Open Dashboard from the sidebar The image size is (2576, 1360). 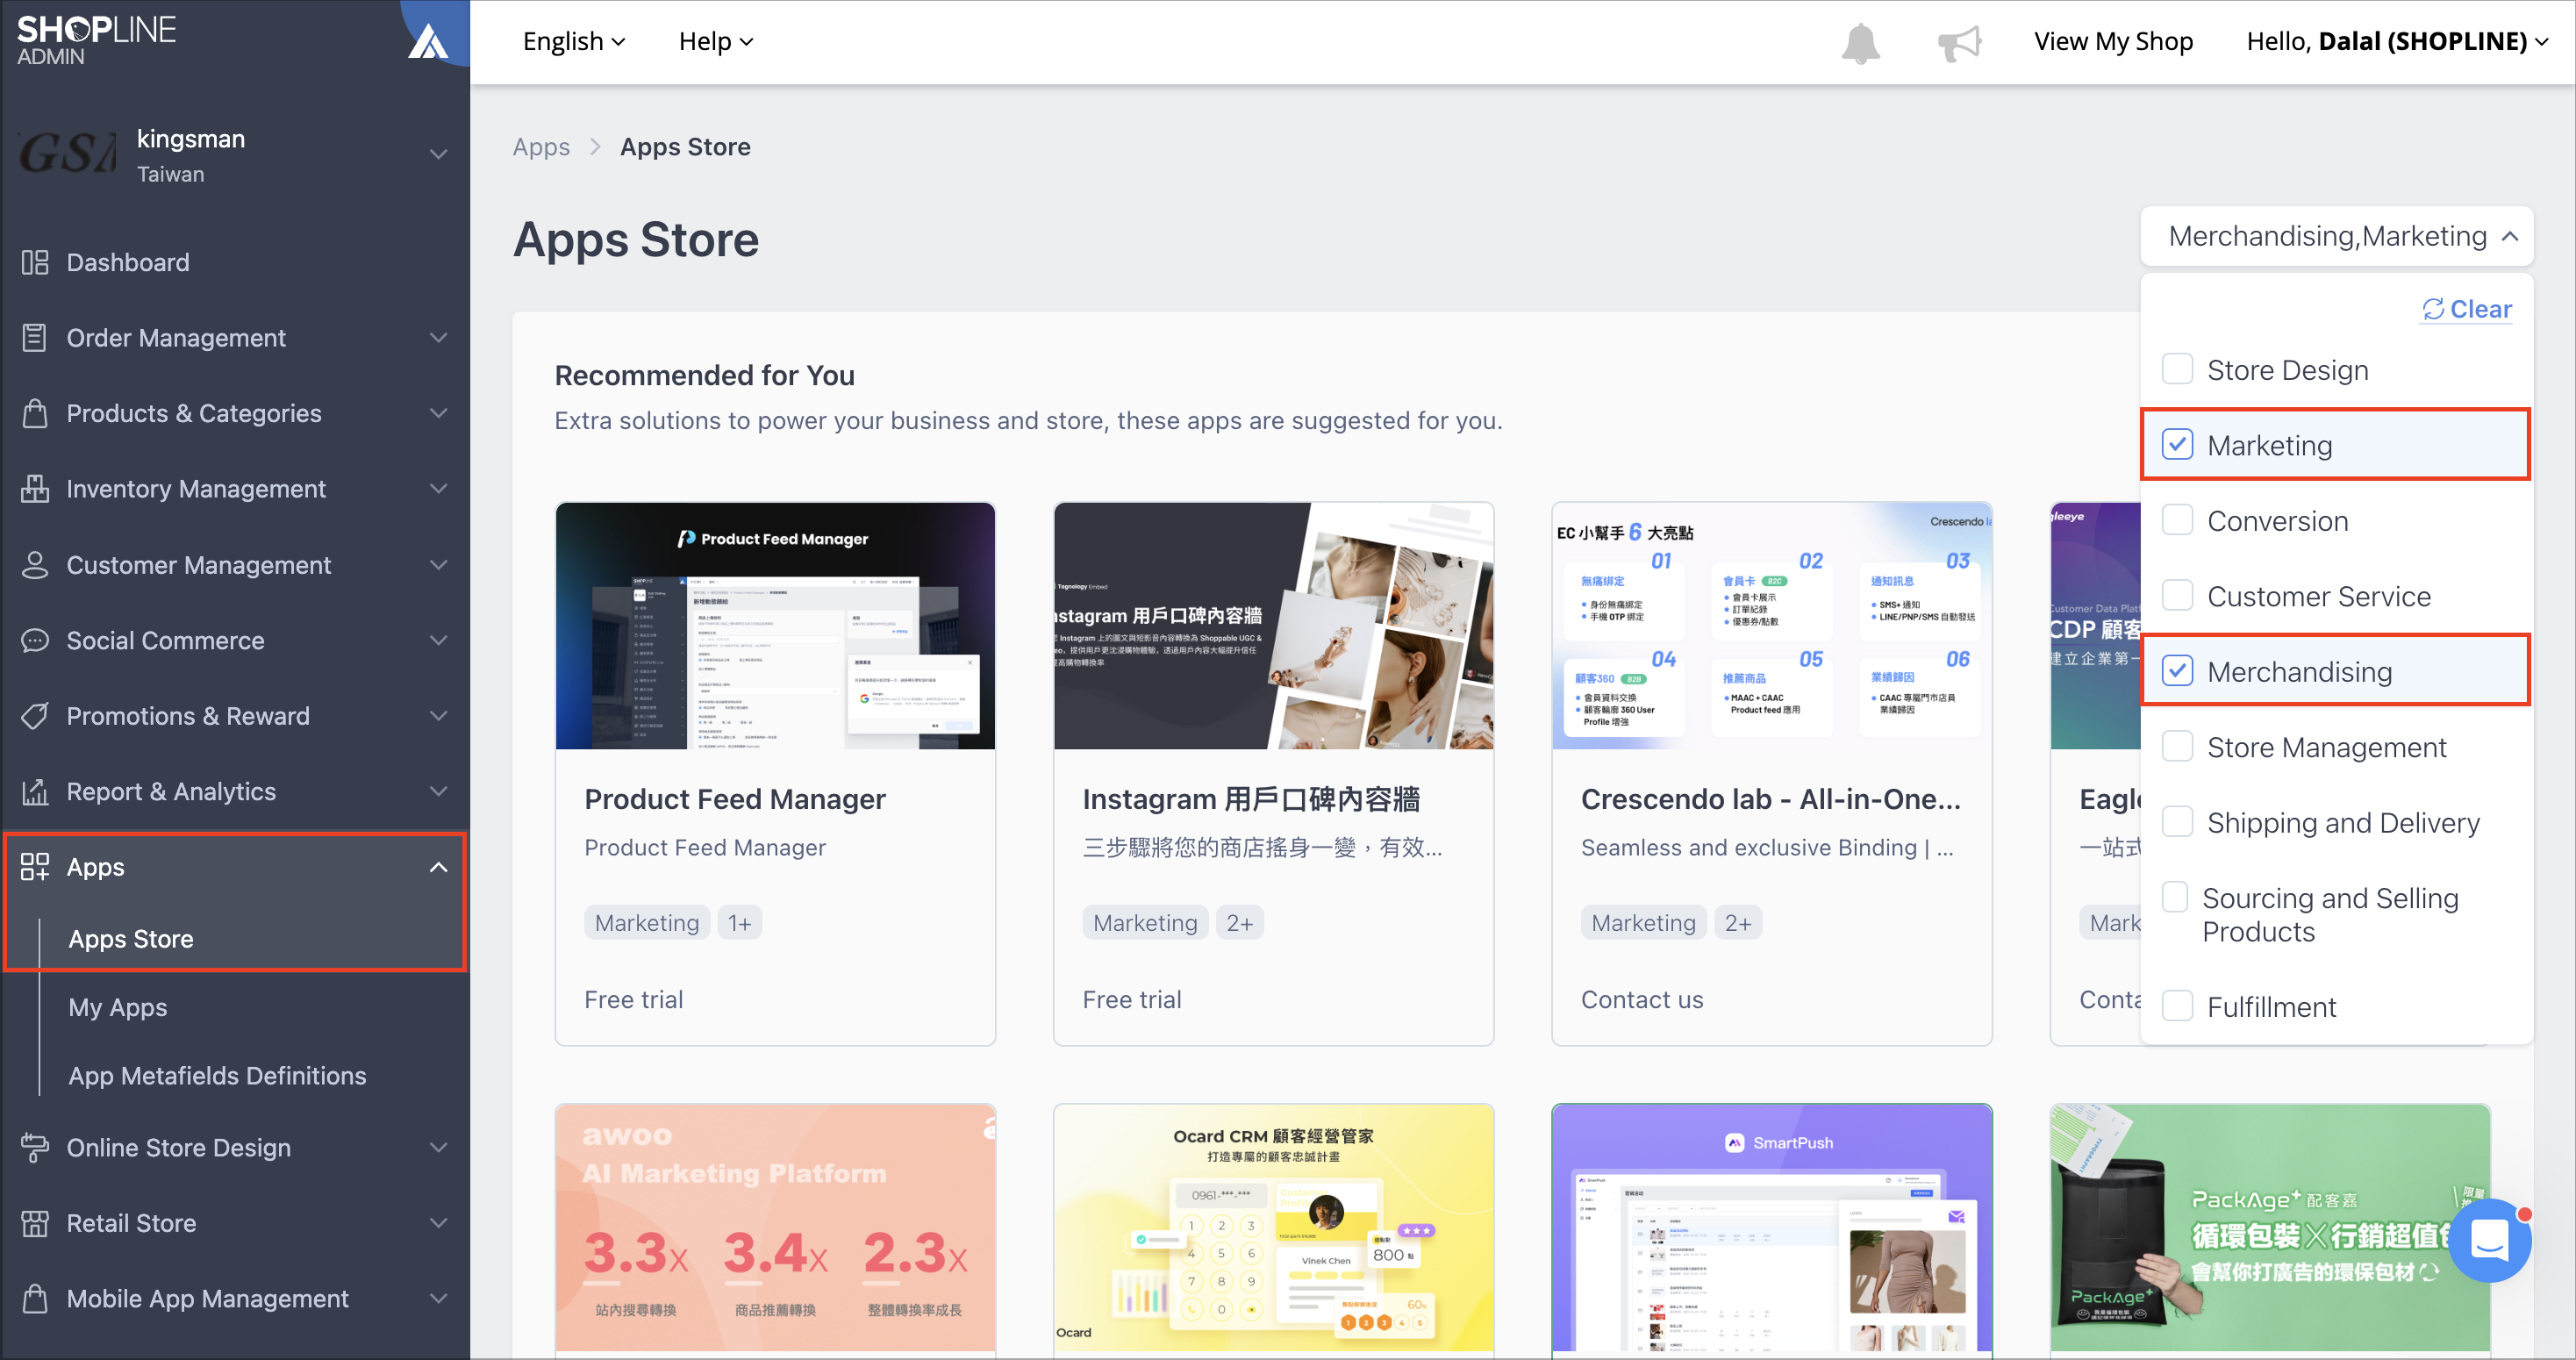pos(128,262)
